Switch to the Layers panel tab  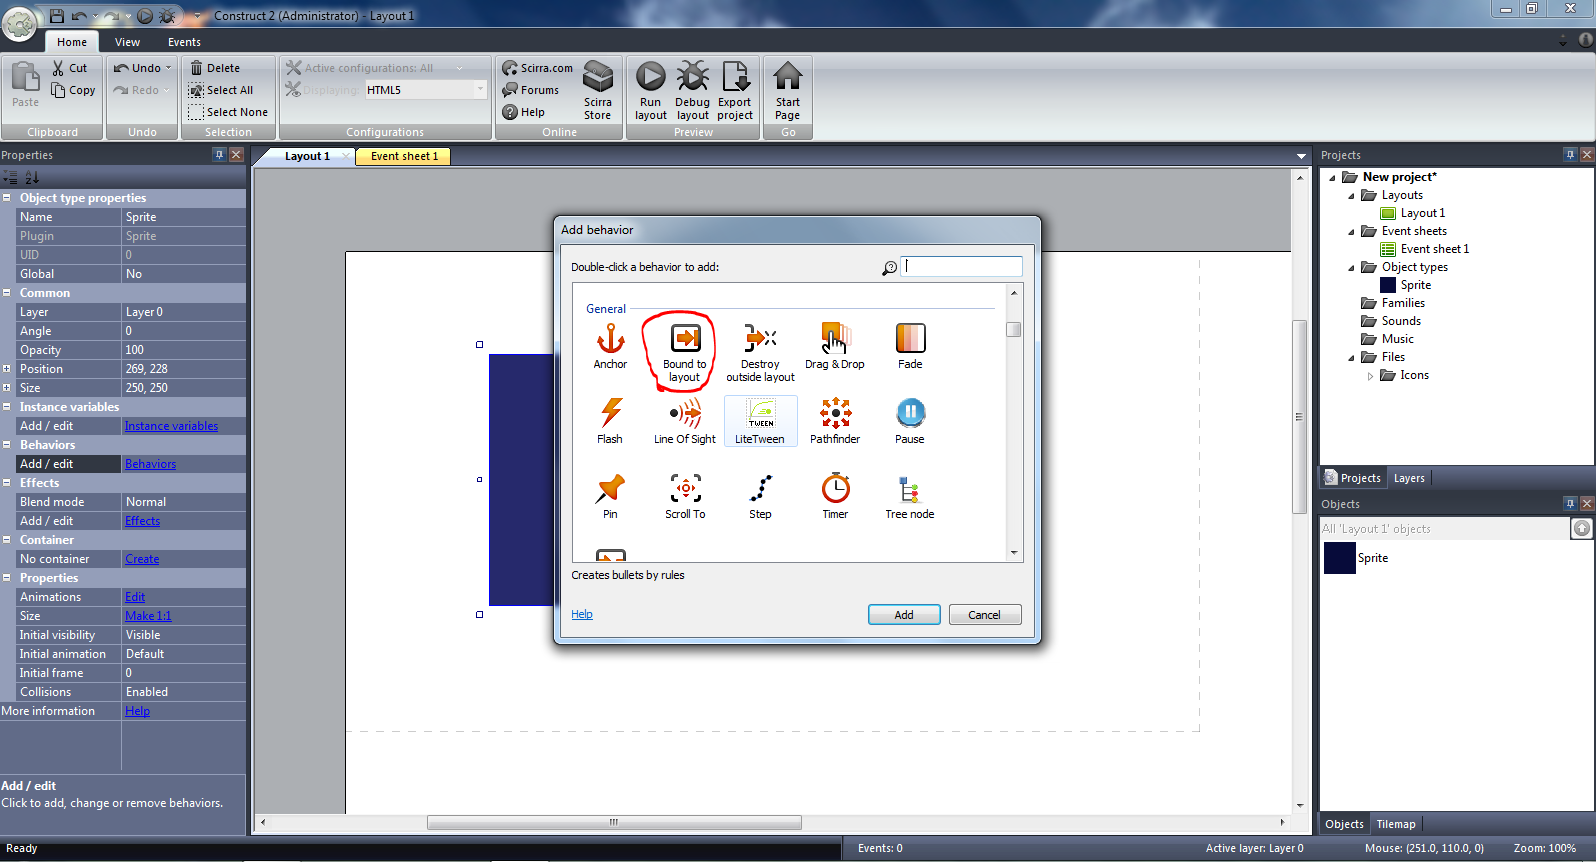(1409, 478)
